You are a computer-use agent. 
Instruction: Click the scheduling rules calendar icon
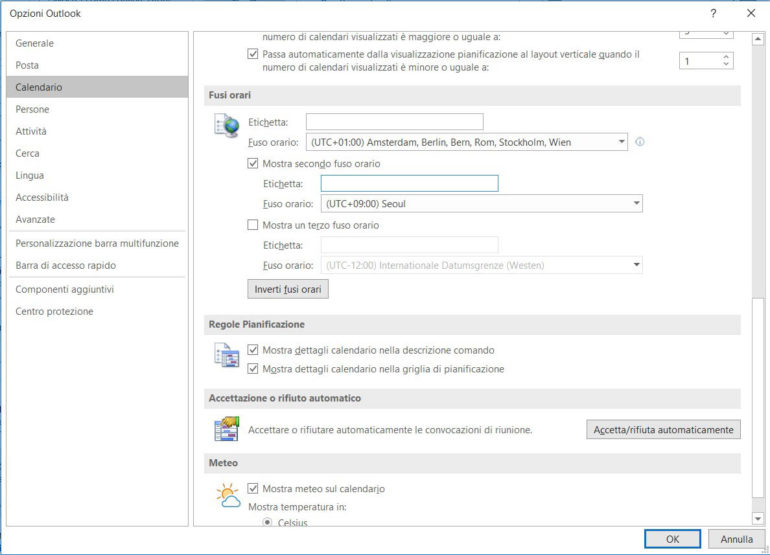pyautogui.click(x=226, y=355)
